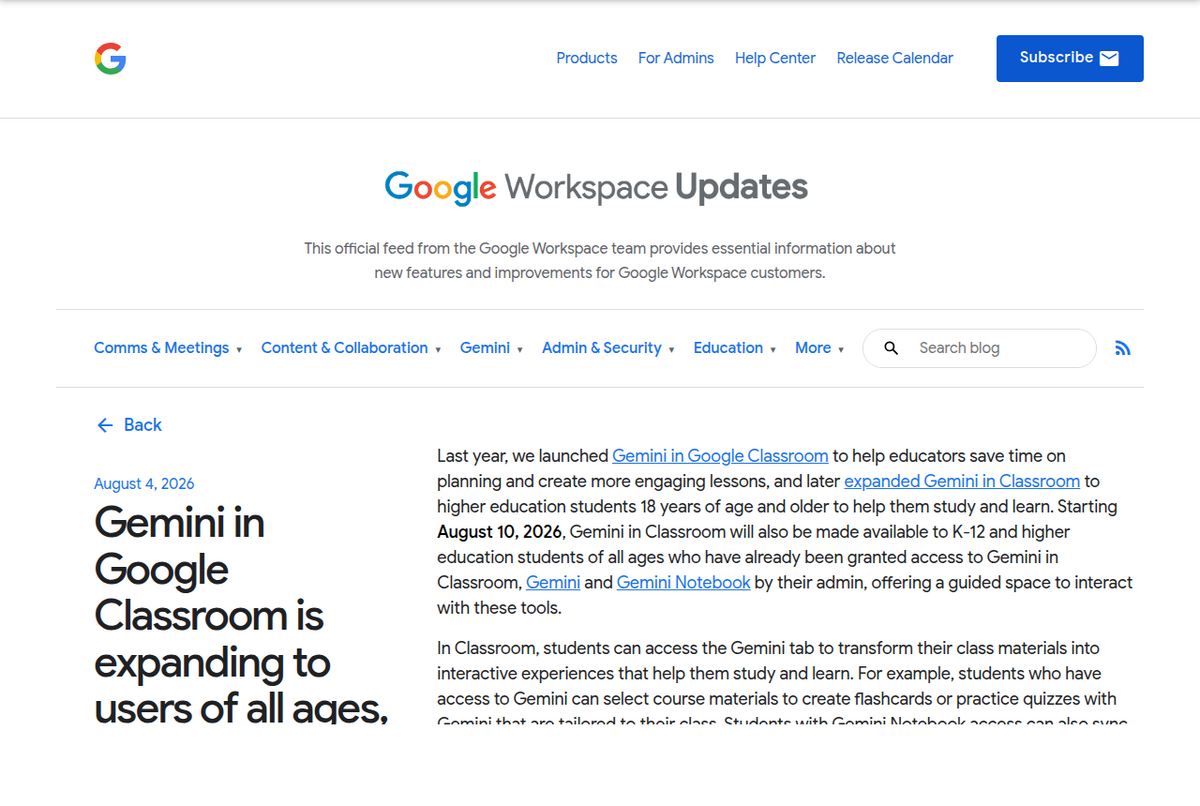Click the search magnifier icon
The width and height of the screenshot is (1200, 806).
coord(892,348)
